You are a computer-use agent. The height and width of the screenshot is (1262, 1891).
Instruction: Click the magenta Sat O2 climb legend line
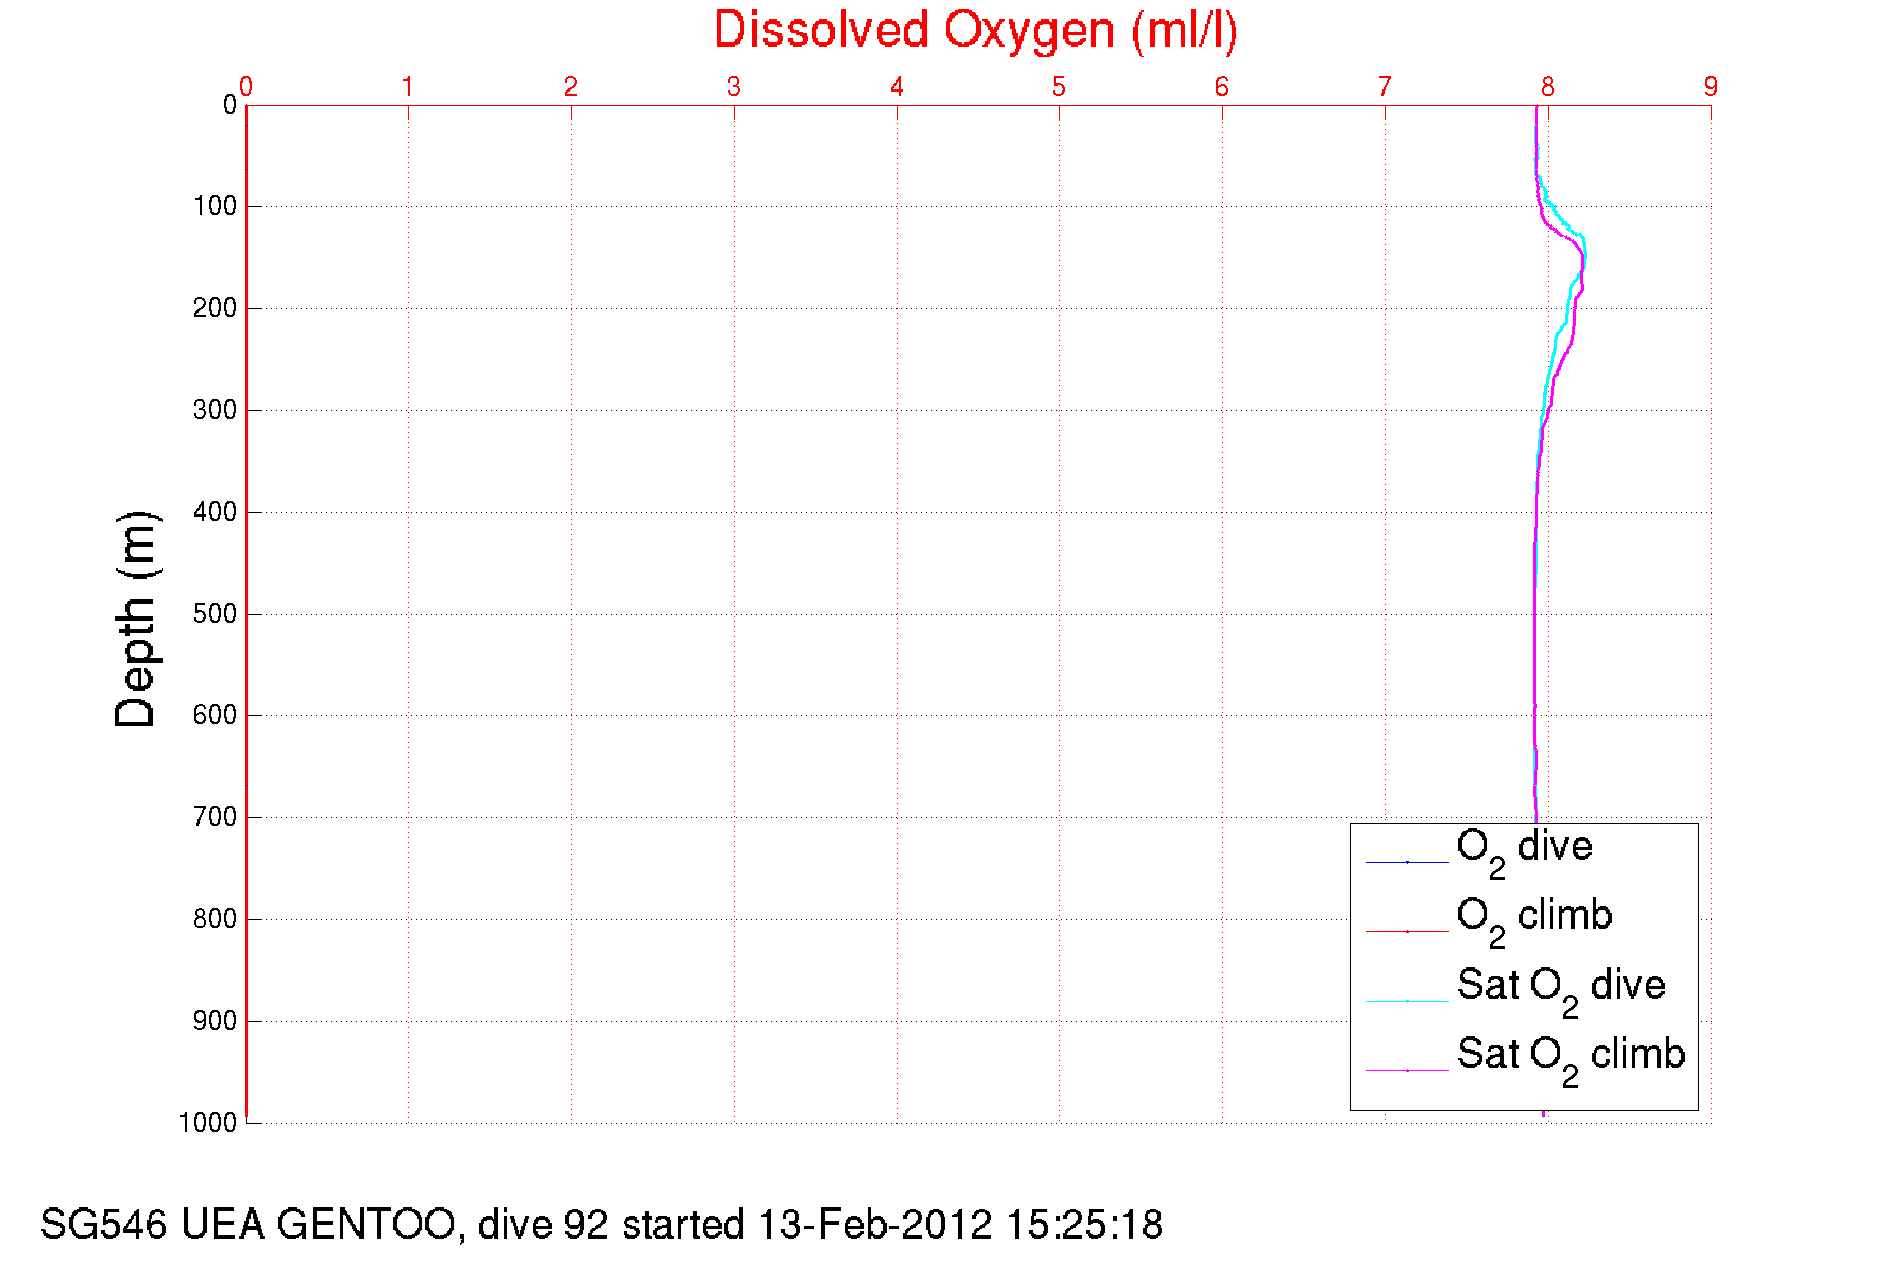click(1407, 1070)
